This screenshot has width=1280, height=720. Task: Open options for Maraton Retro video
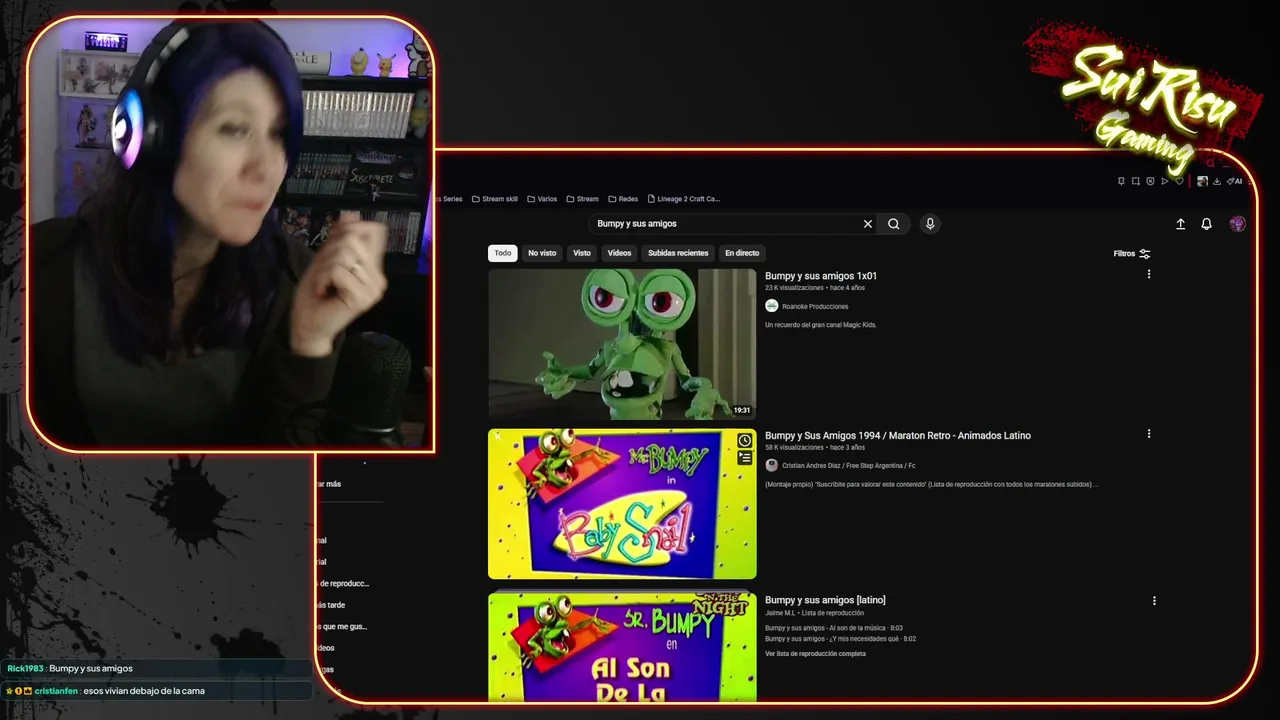pos(1148,434)
